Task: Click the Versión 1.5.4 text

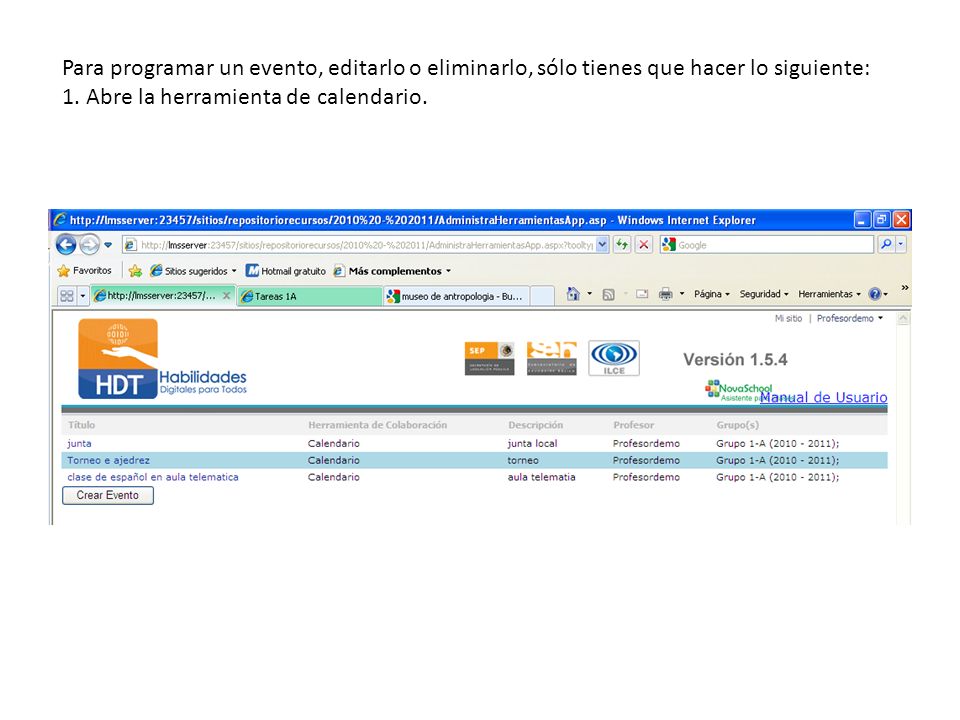Action: pos(735,359)
